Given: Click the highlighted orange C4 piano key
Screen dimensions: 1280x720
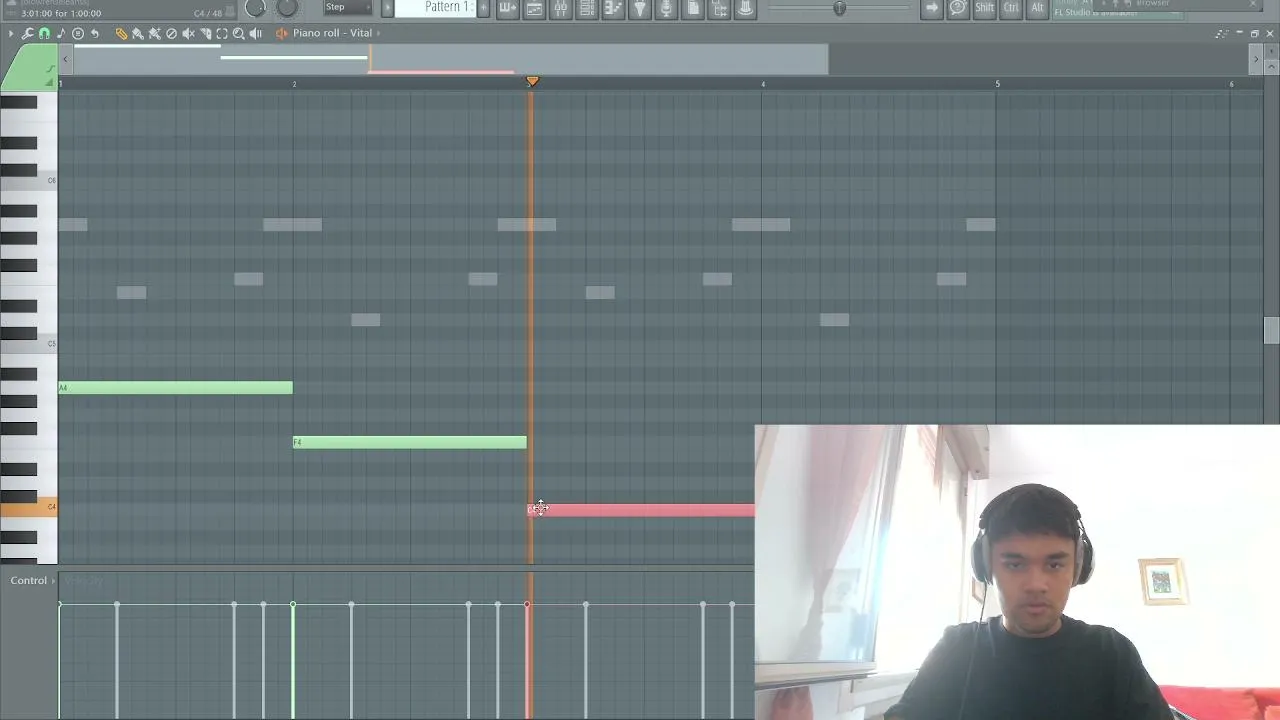Looking at the screenshot, I should [29, 508].
